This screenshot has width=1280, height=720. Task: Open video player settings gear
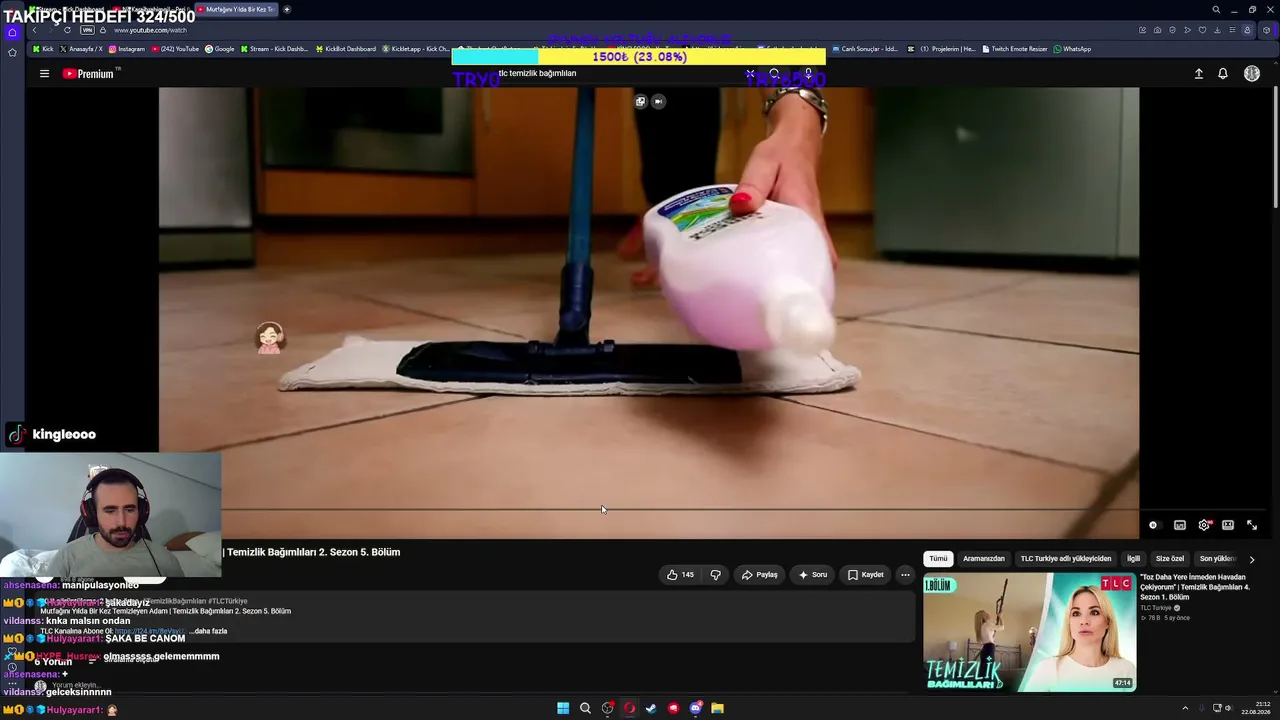(x=1204, y=525)
